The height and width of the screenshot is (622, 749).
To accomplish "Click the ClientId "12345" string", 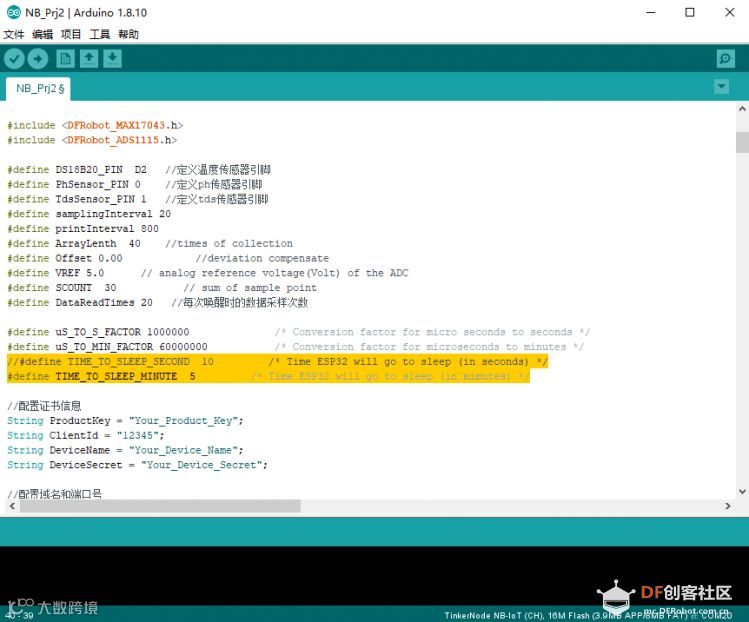I will [x=138, y=436].
